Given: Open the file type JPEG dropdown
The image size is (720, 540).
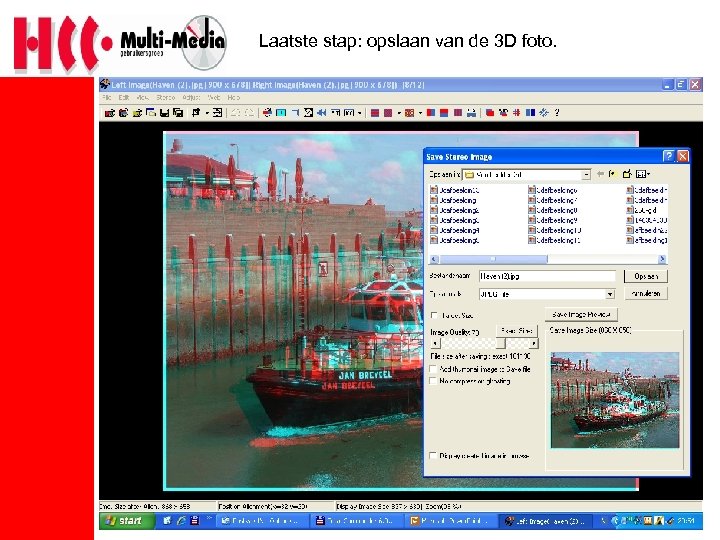Looking at the screenshot, I should coord(610,294).
